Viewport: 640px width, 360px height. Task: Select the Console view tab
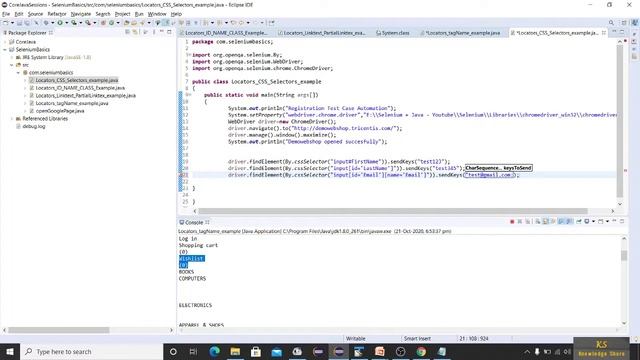(x=194, y=222)
